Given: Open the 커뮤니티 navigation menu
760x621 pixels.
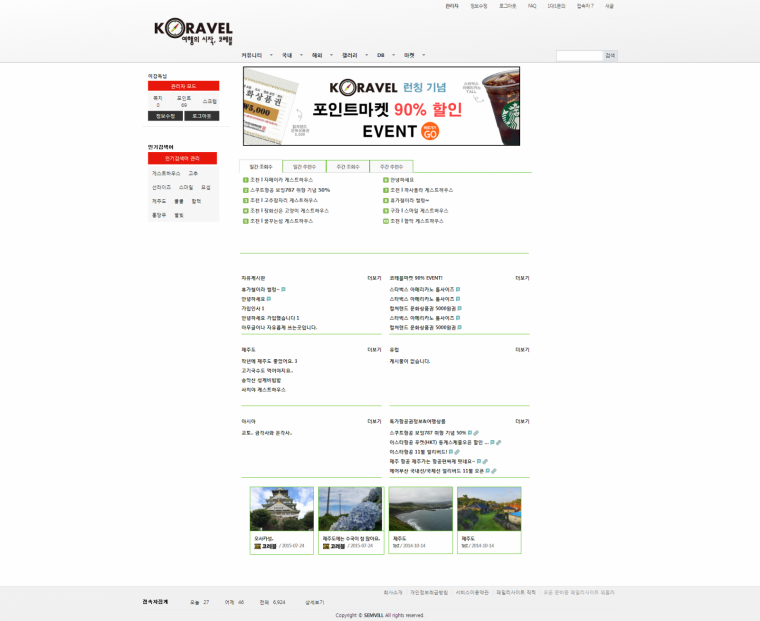Looking at the screenshot, I should [x=252, y=55].
